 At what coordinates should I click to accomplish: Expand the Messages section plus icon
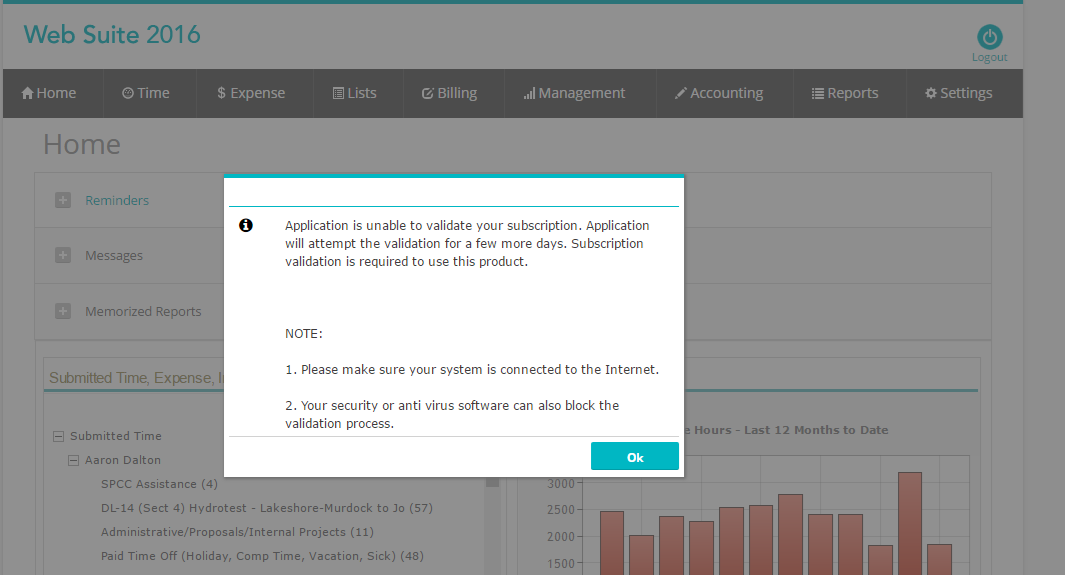[x=63, y=255]
